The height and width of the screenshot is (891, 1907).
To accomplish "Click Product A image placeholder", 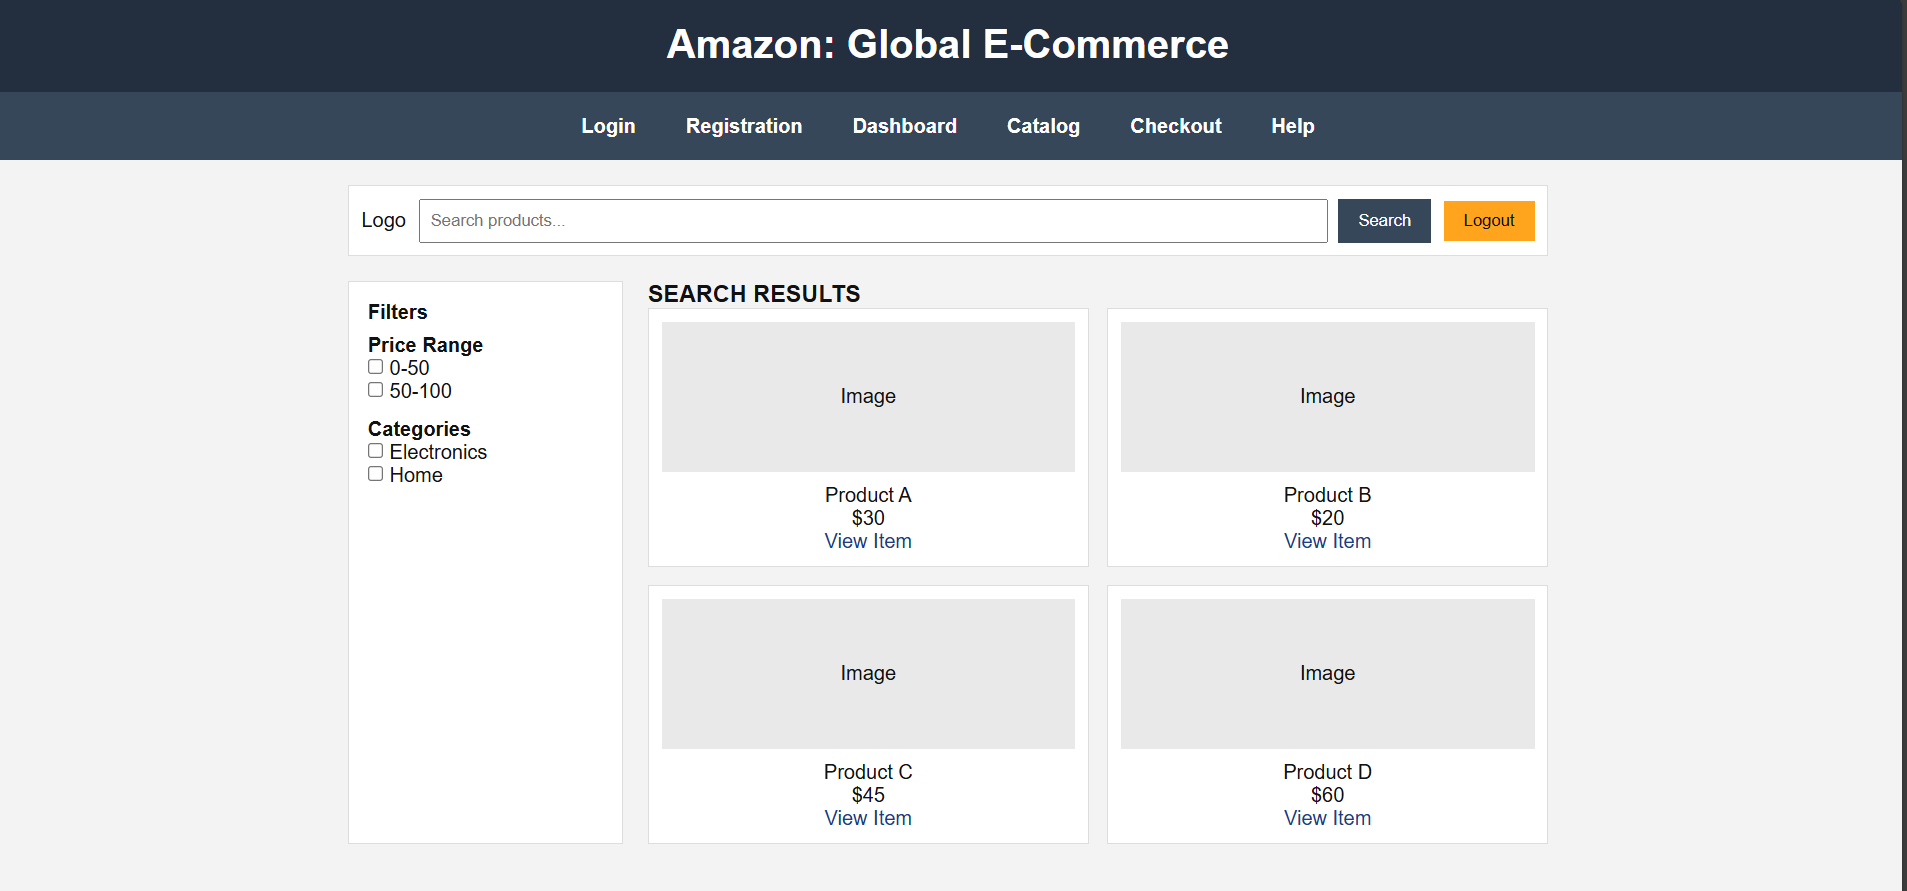I will coord(868,397).
